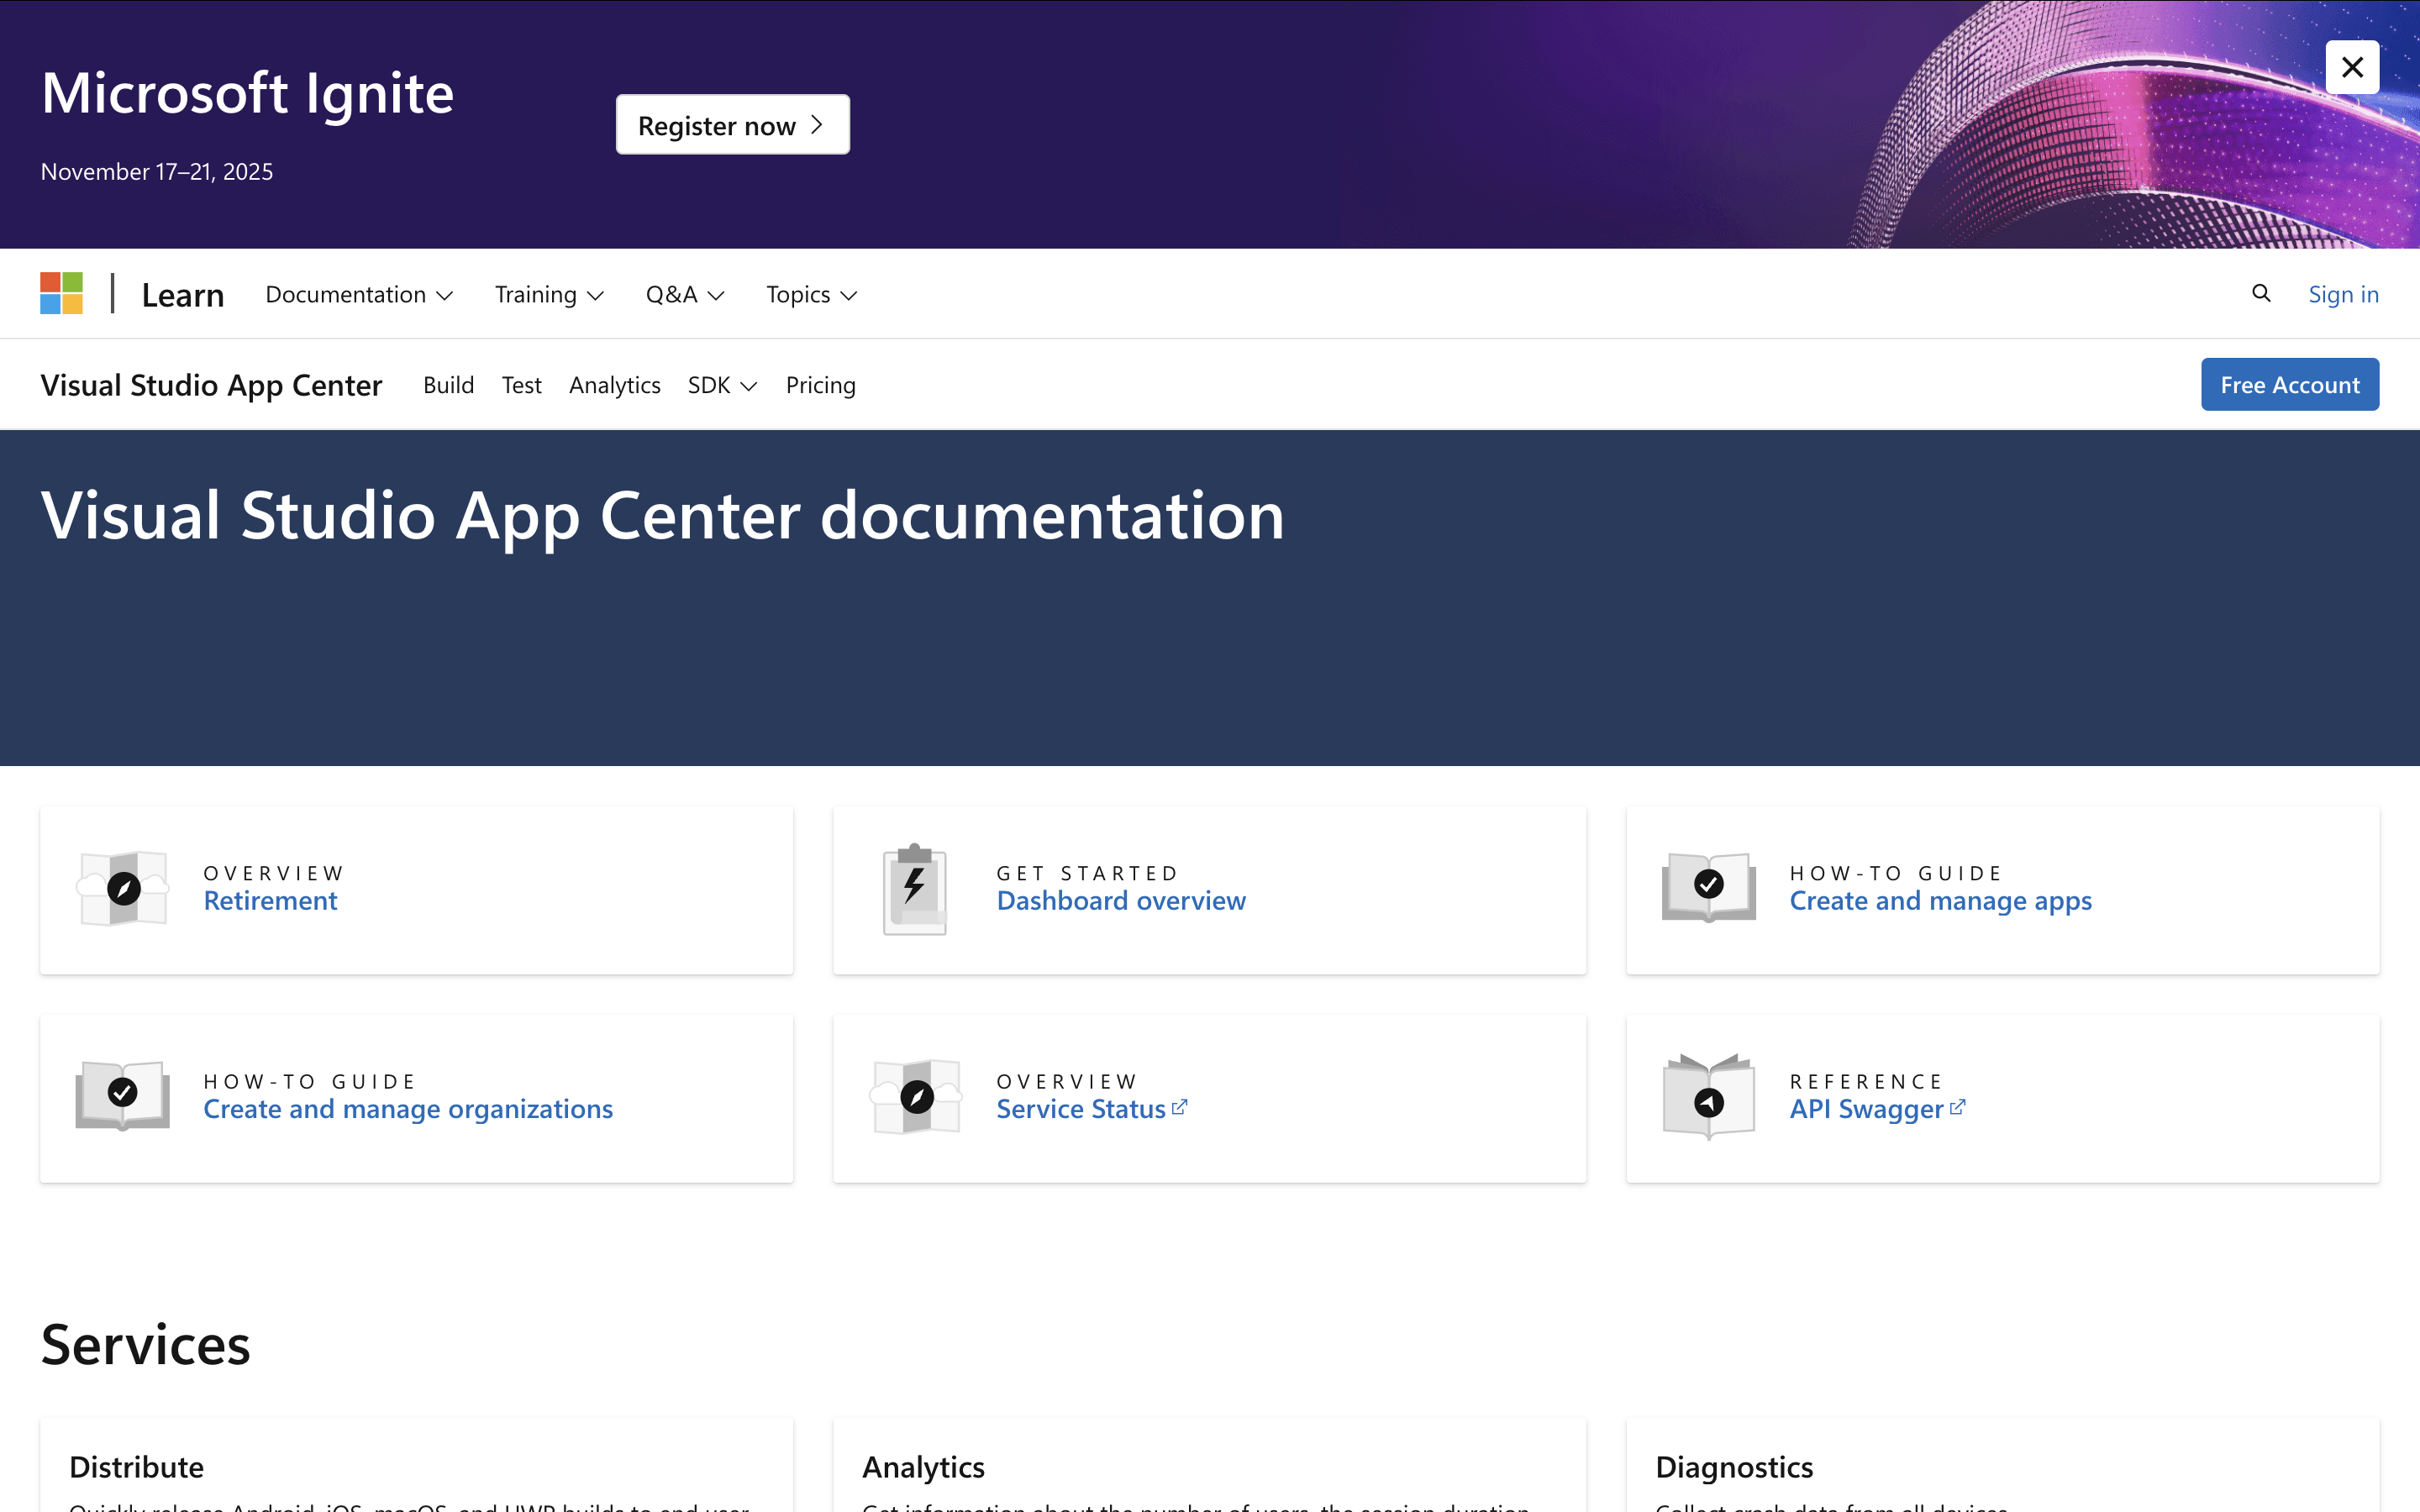Close the Microsoft Ignite banner

2352,67
